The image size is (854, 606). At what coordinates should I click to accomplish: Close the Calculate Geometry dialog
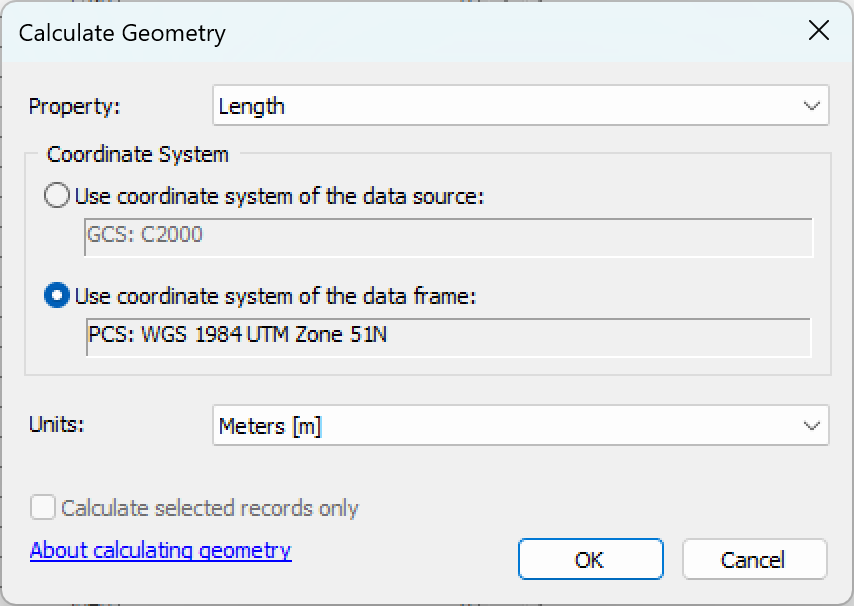[819, 30]
